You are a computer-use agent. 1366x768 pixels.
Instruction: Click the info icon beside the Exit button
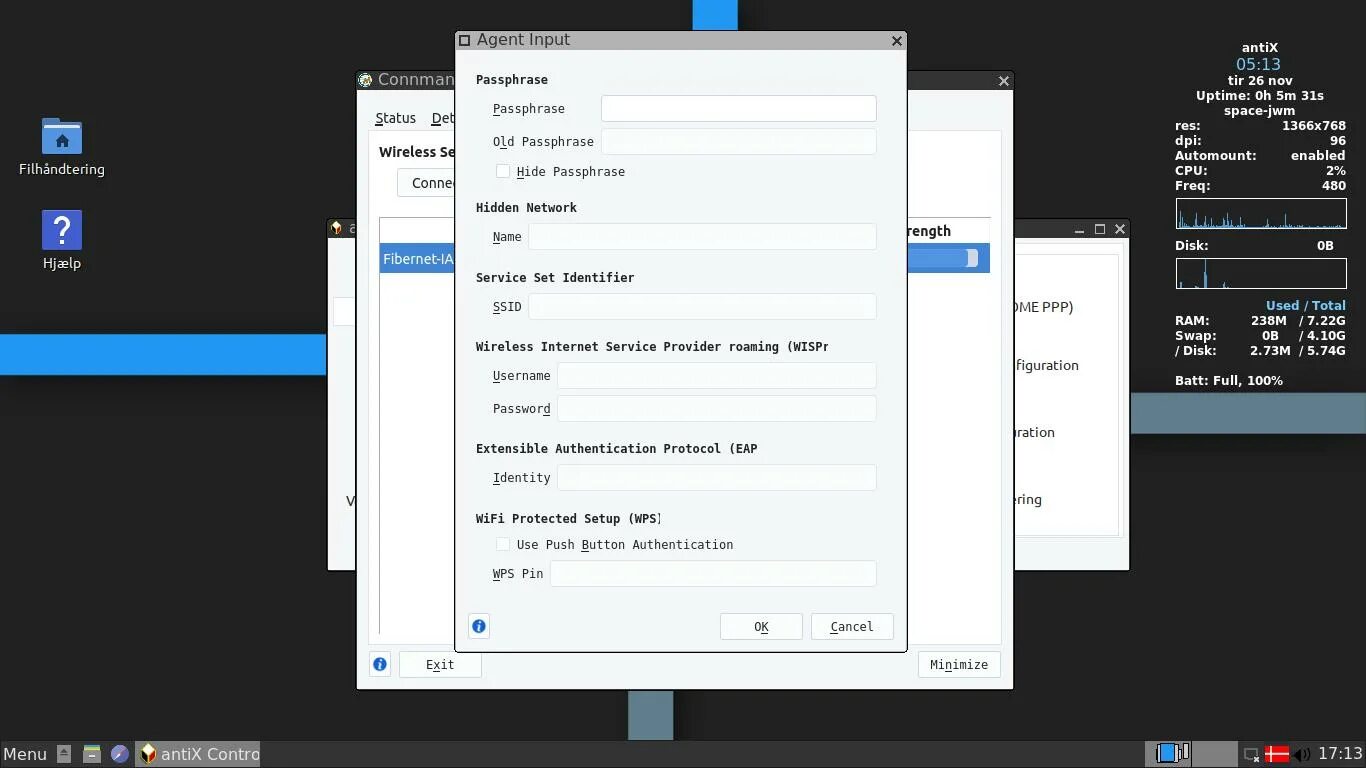tap(380, 664)
